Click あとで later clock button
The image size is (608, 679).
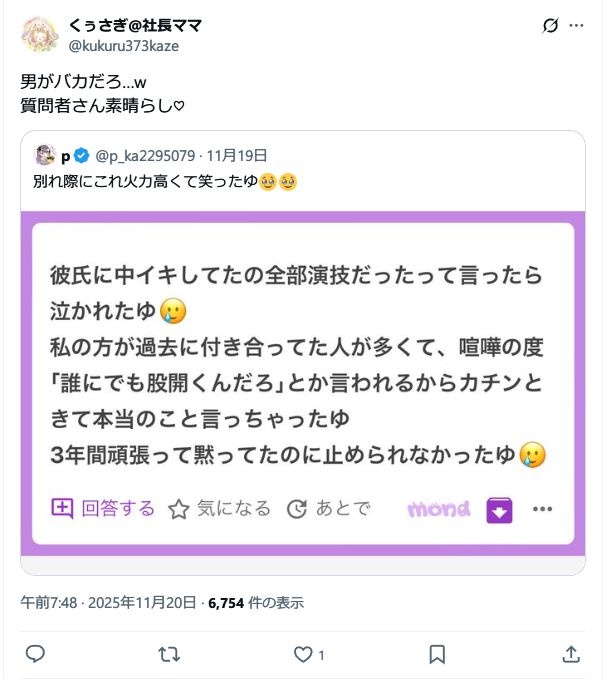pos(328,509)
